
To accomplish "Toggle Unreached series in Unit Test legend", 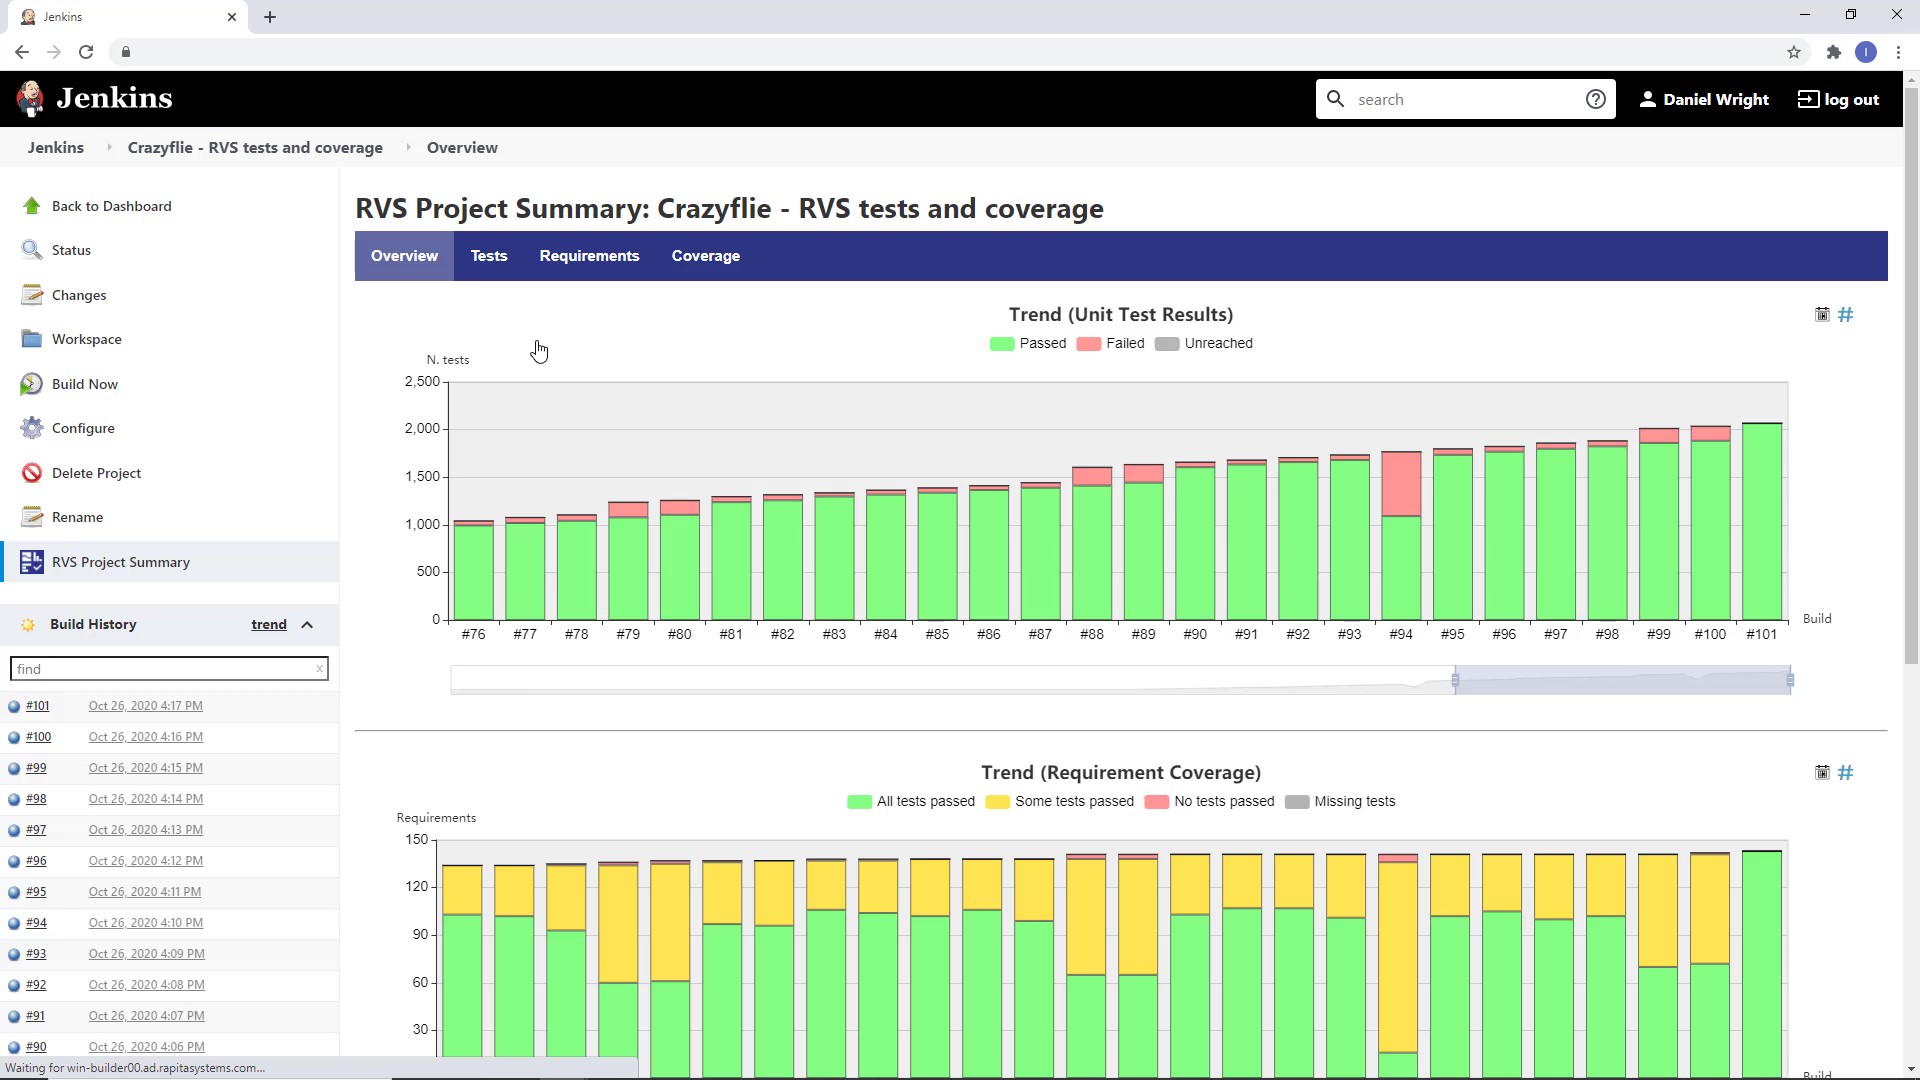I will pyautogui.click(x=1204, y=344).
